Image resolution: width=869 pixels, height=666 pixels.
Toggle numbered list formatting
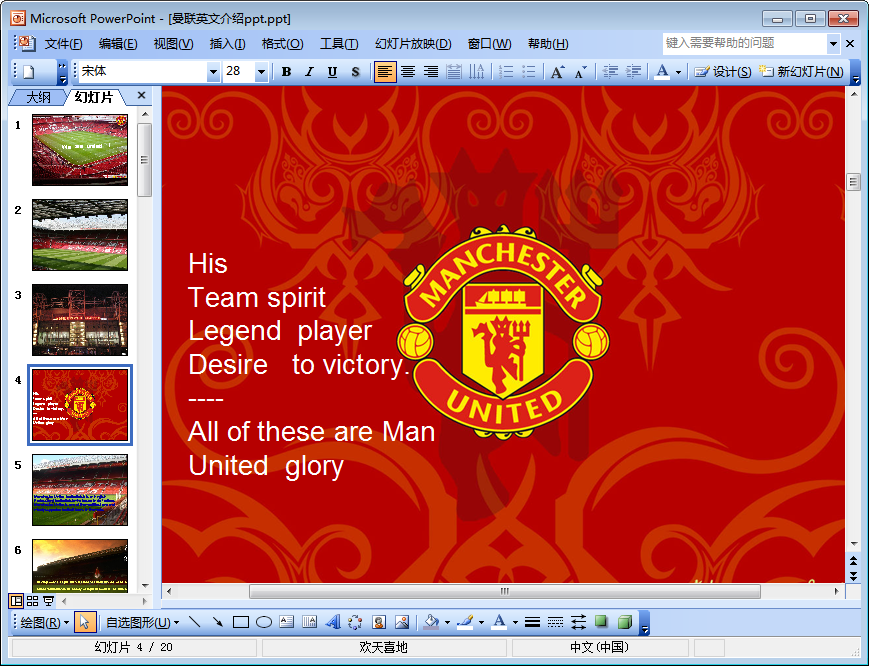click(x=505, y=71)
